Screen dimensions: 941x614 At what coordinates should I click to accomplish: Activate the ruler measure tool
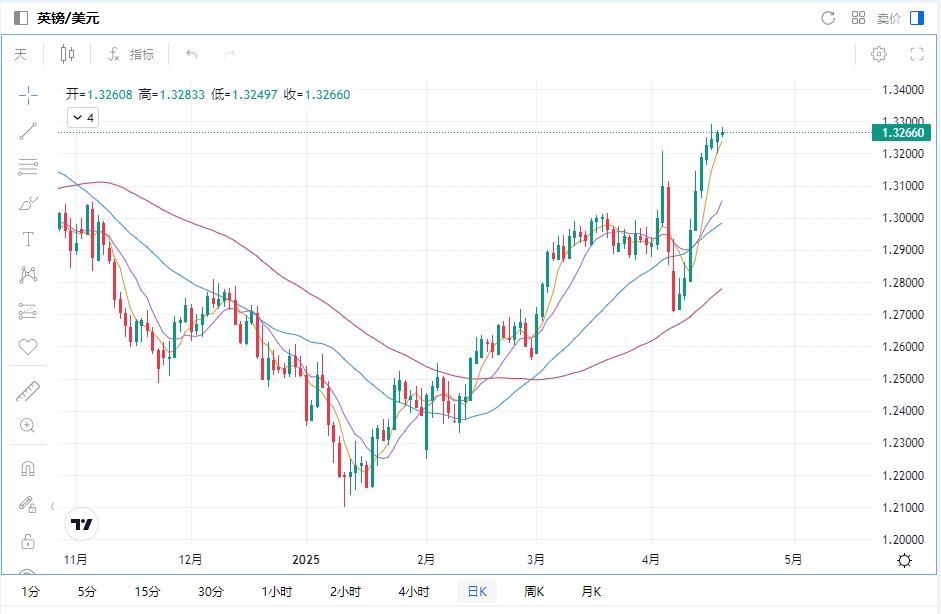[28, 391]
